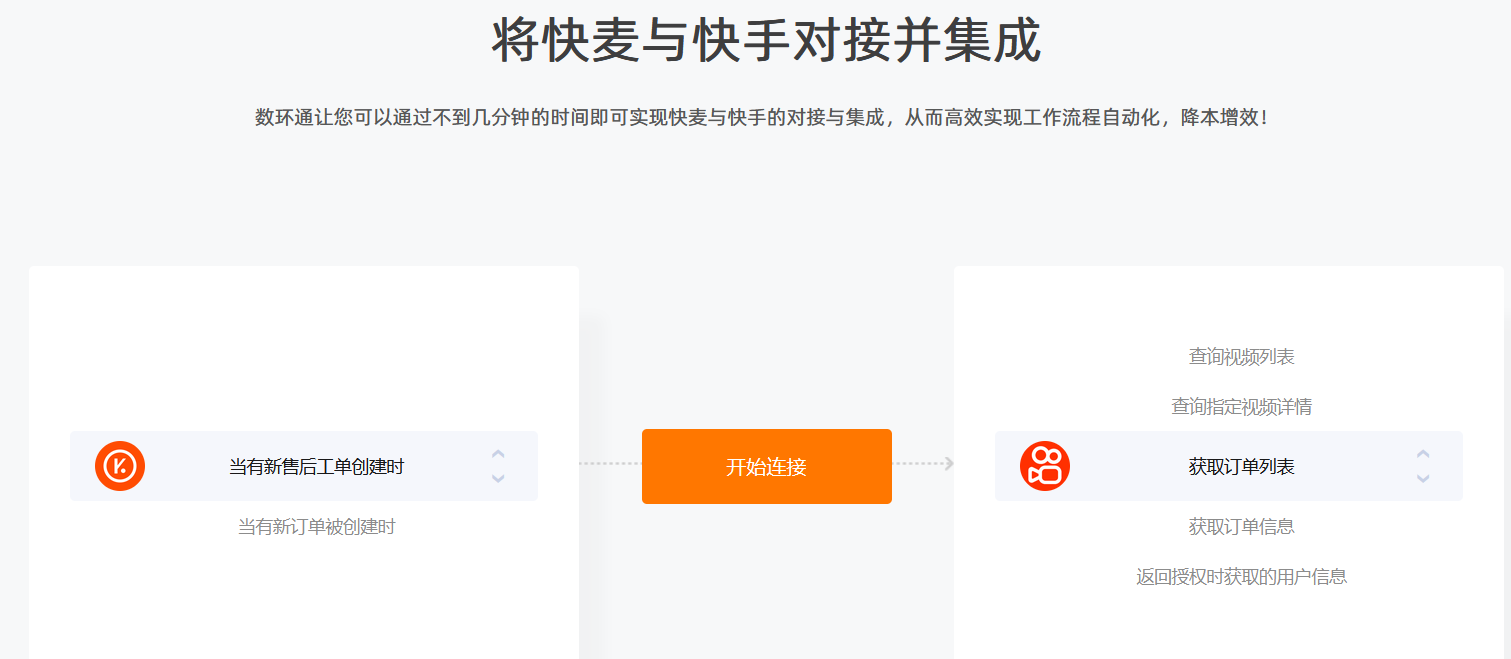1511x659 pixels.
Task: Click the description text starting with 数环通
Action: pyautogui.click(x=767, y=118)
